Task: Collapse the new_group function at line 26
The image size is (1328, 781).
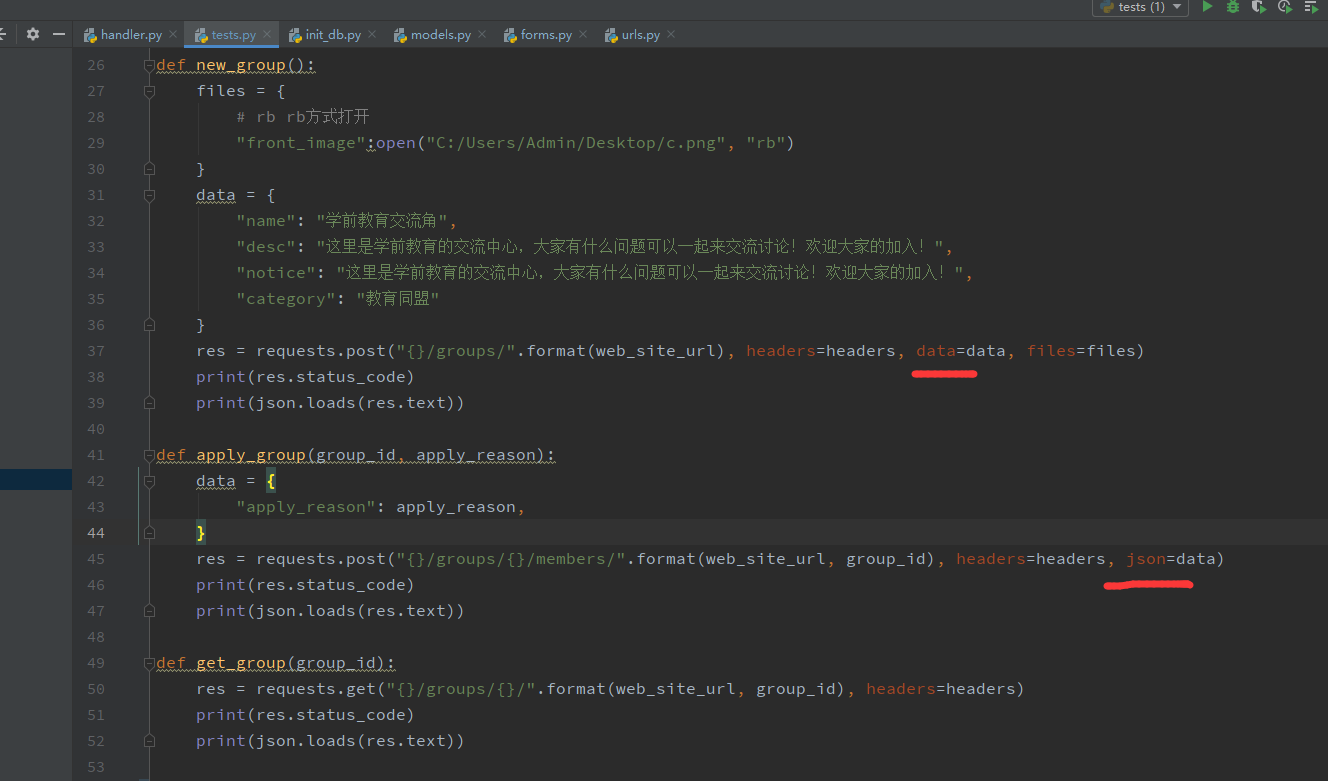Action: (149, 65)
